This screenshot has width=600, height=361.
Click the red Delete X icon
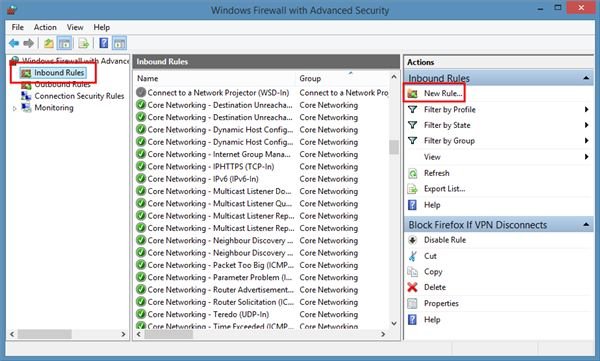click(412, 287)
